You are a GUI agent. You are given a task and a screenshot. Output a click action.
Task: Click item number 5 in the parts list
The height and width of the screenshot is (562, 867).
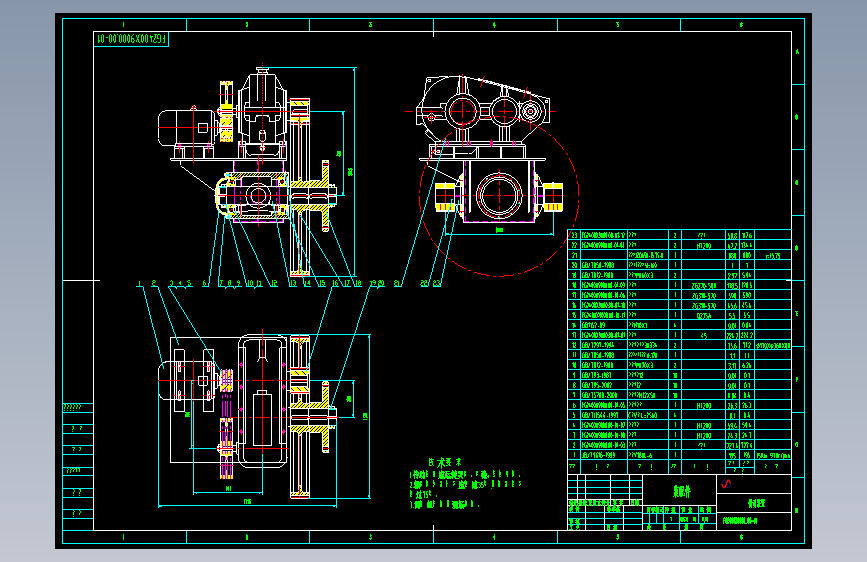click(x=574, y=415)
